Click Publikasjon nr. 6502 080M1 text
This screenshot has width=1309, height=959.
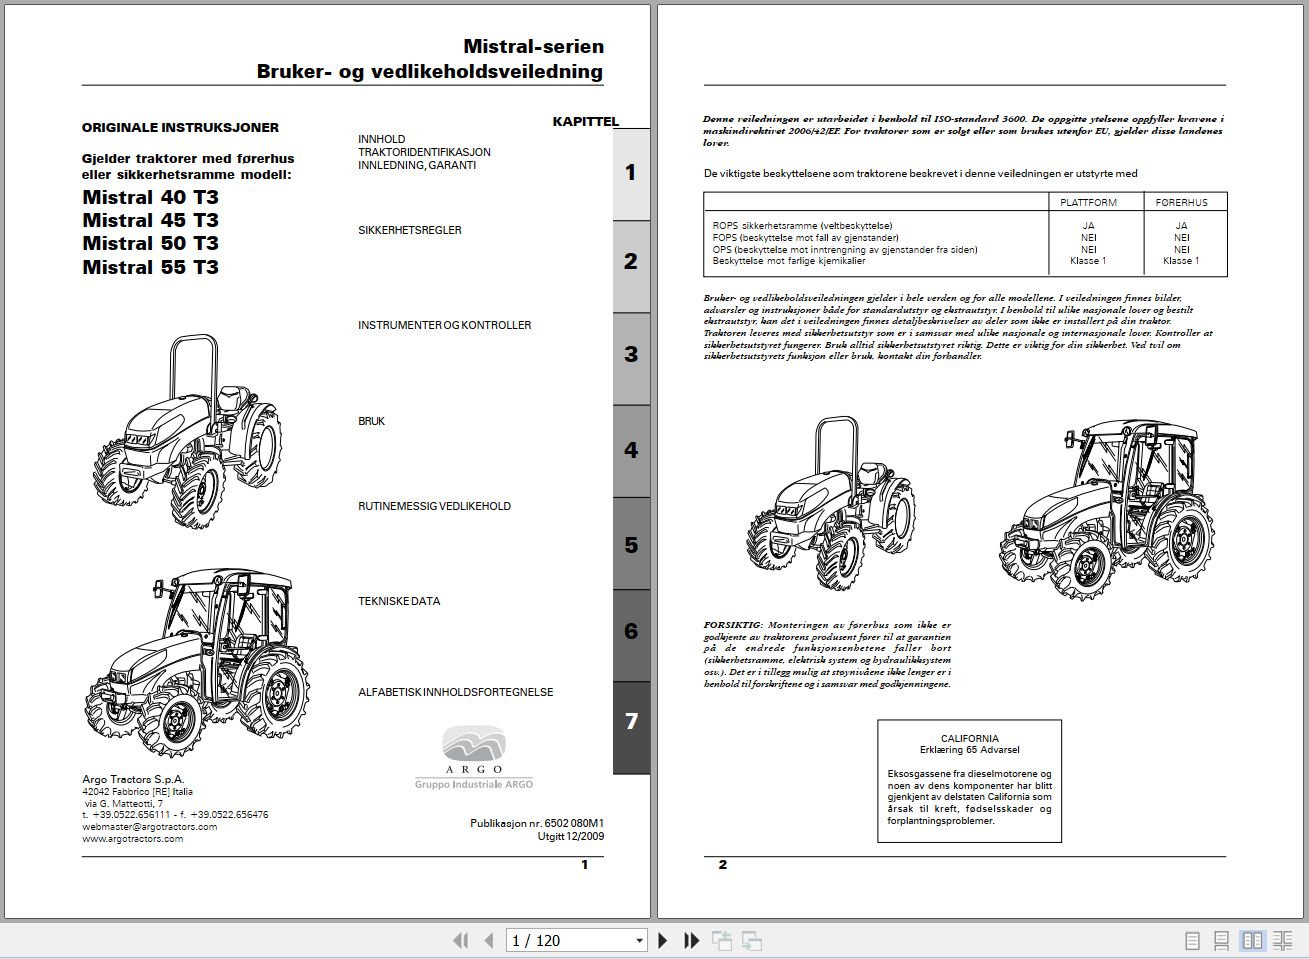(x=537, y=823)
